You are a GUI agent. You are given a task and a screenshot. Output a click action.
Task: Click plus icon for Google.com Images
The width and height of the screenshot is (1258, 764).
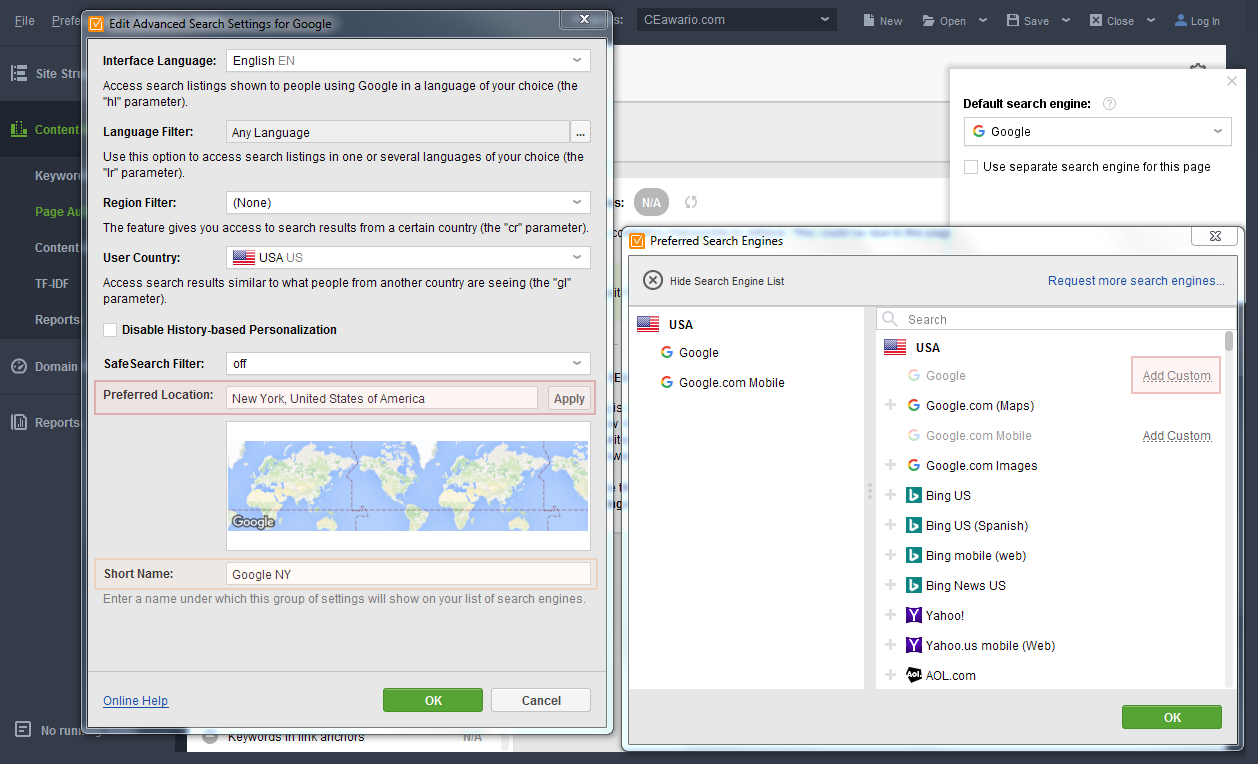click(x=891, y=465)
